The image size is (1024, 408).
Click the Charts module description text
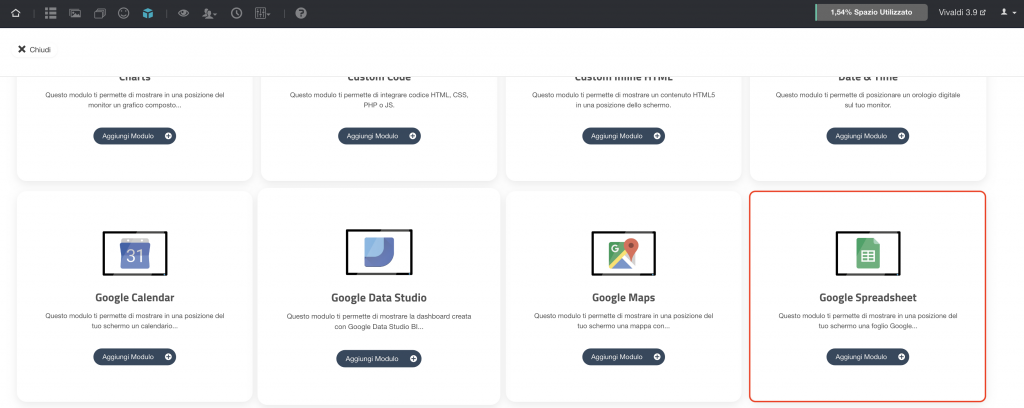[135, 99]
